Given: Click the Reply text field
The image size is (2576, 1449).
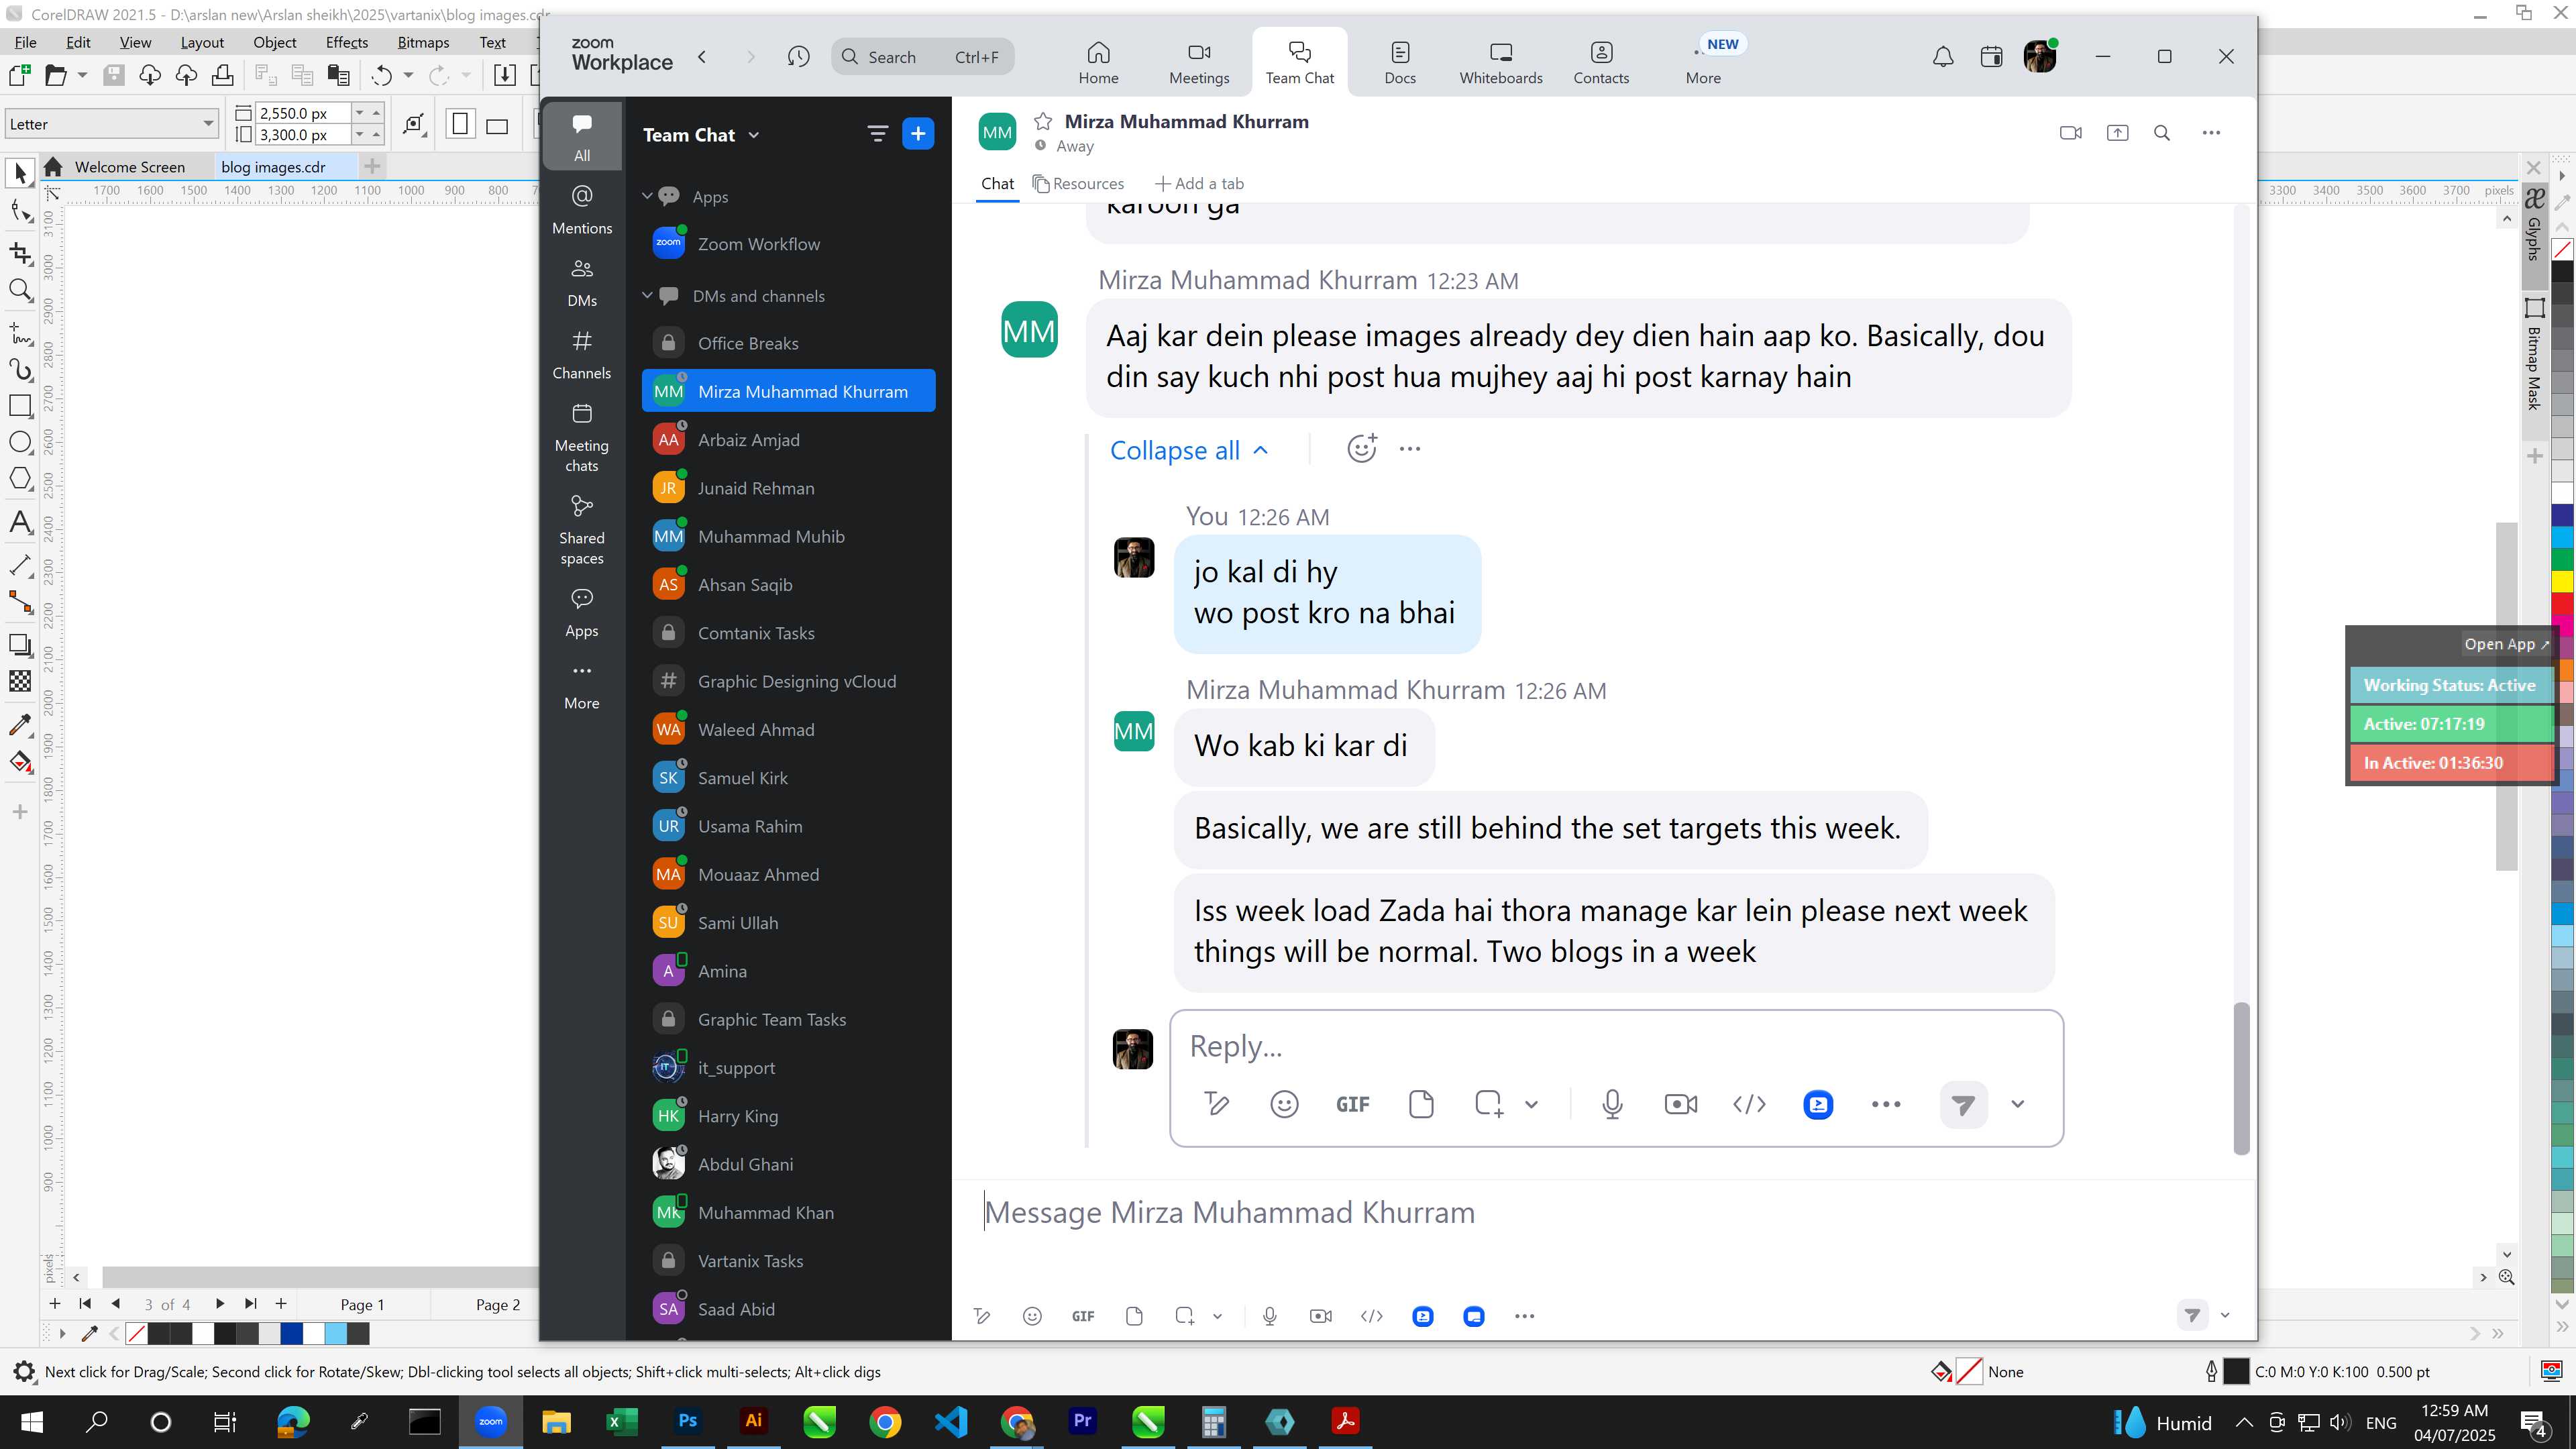Looking at the screenshot, I should tap(1616, 1046).
